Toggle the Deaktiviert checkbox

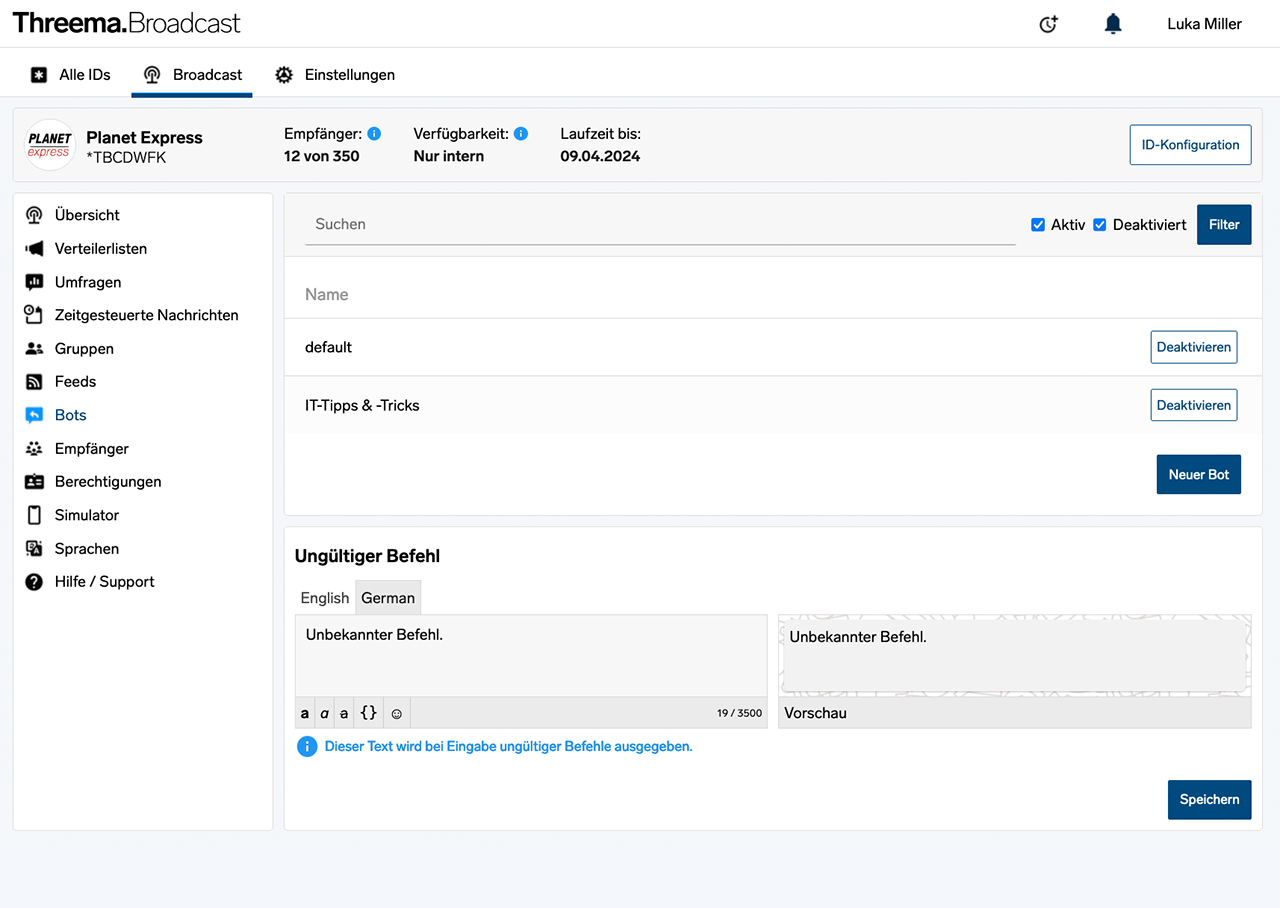[x=1100, y=225]
